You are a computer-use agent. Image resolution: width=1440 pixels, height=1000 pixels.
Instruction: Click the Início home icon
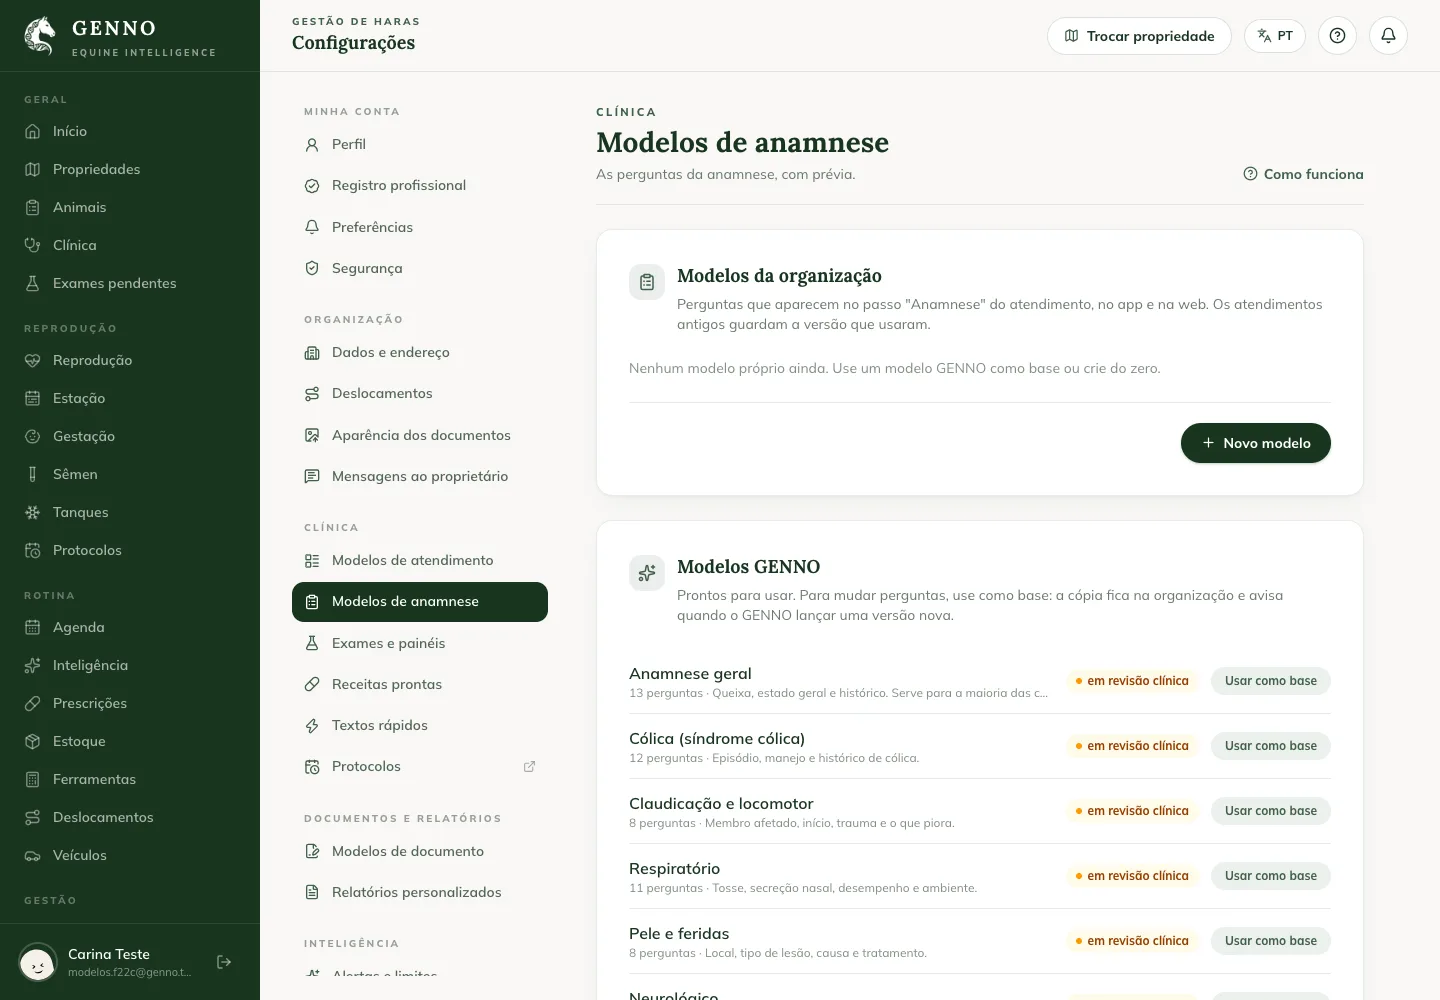(x=33, y=131)
